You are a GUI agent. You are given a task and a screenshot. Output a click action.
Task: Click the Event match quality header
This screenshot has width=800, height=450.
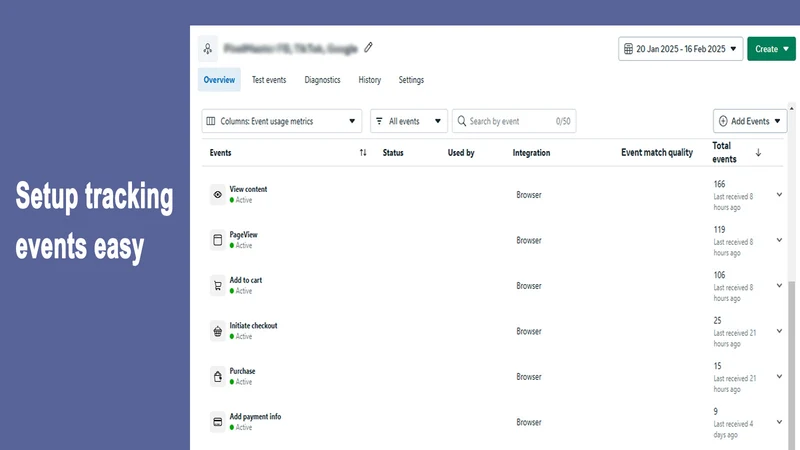(657, 153)
